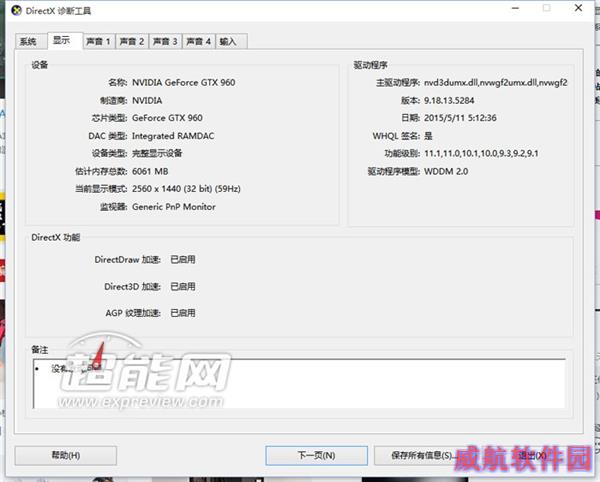Click driver model WDDM 2.0
This screenshot has width=600, height=482.
[446, 171]
